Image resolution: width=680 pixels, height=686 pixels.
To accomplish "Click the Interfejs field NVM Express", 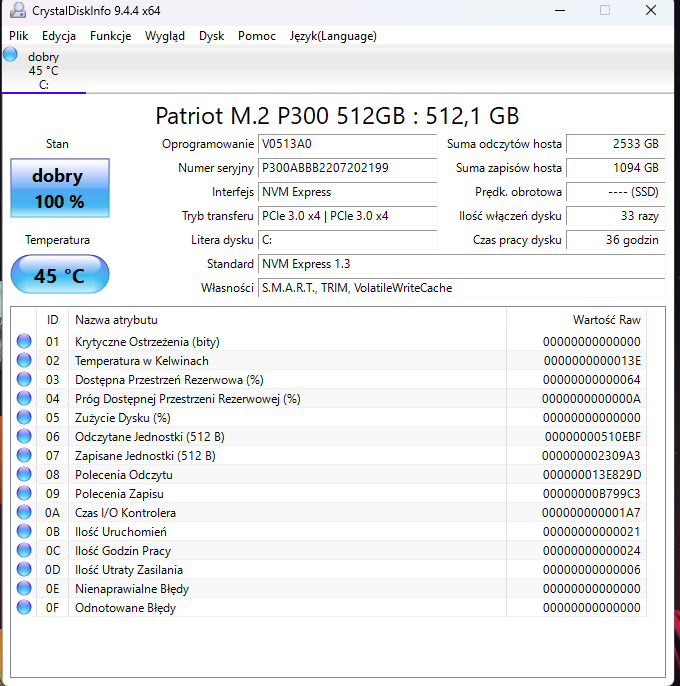I will (347, 192).
